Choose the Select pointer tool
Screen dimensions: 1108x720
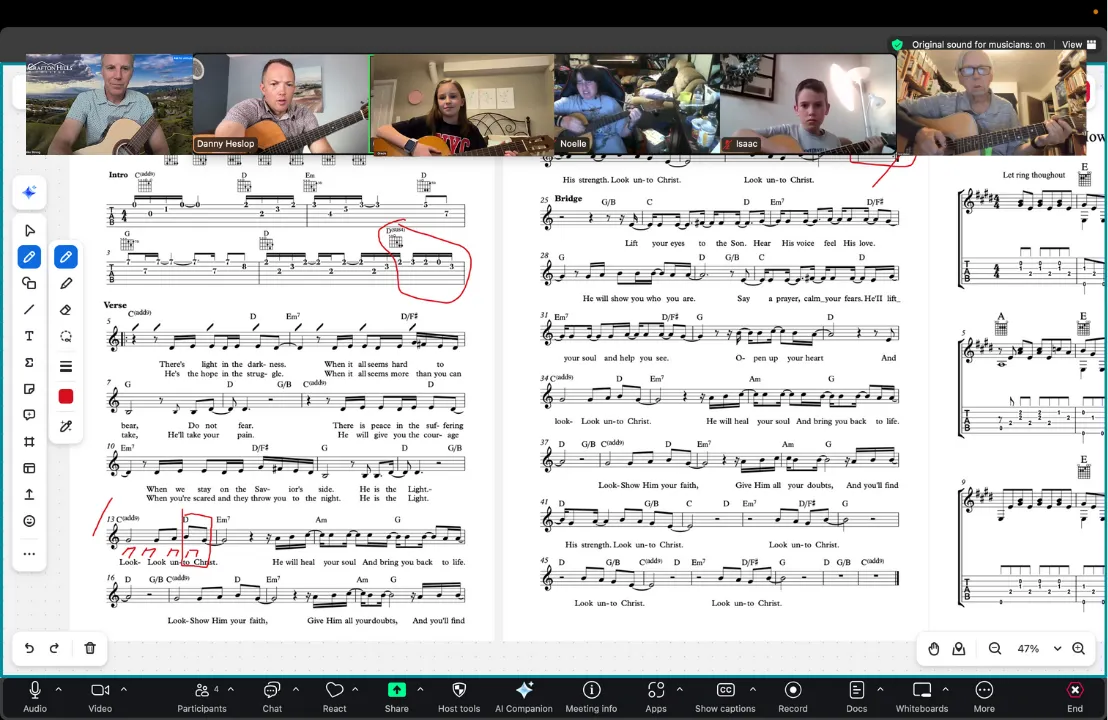(x=29, y=230)
